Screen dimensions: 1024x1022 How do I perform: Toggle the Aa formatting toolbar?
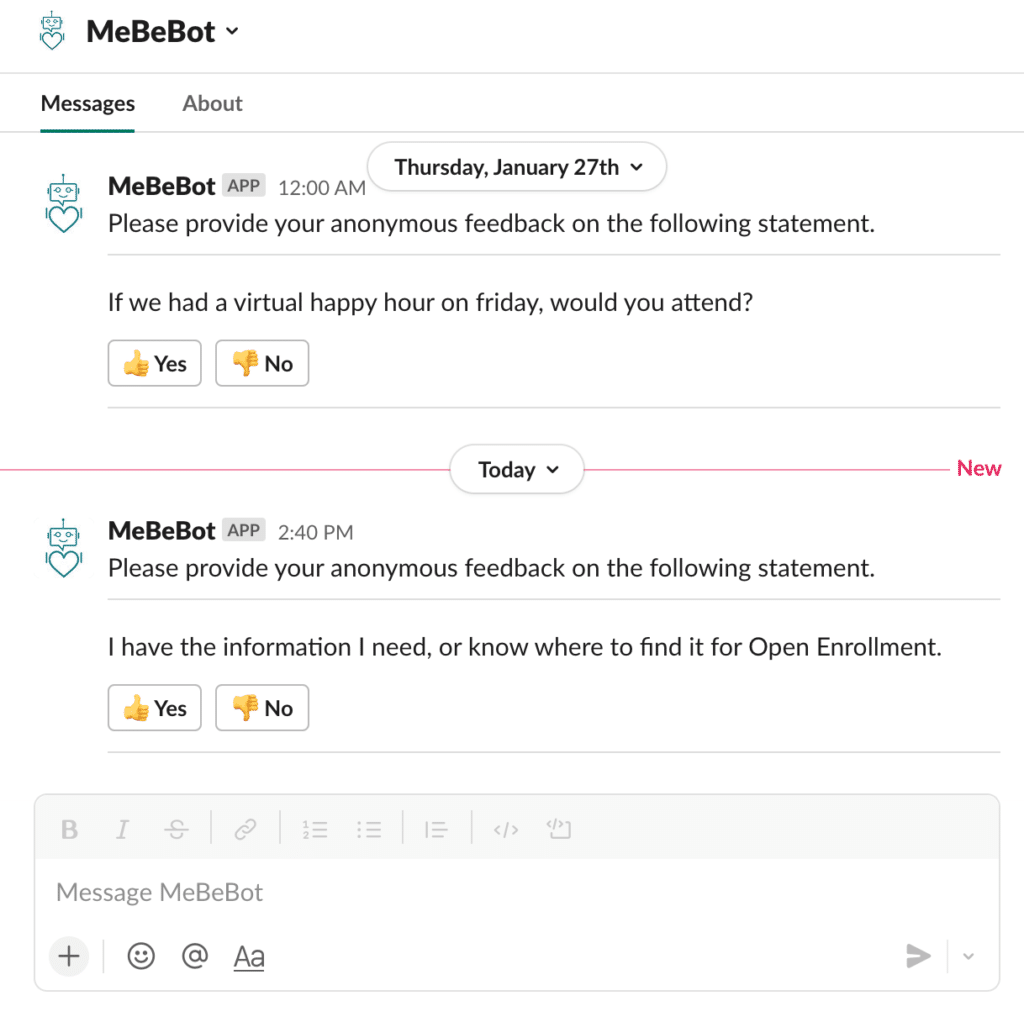pos(249,957)
